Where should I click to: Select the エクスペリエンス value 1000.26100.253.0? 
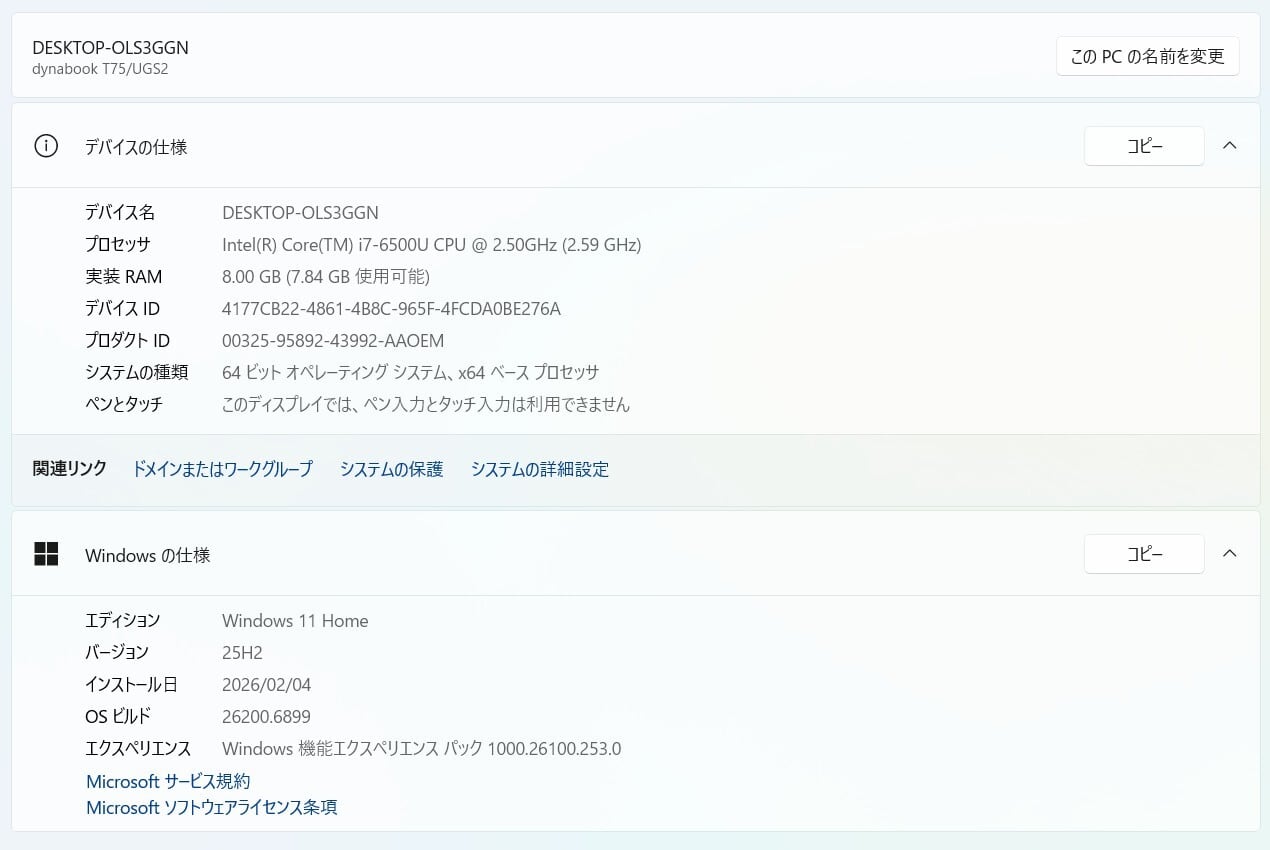tap(421, 748)
